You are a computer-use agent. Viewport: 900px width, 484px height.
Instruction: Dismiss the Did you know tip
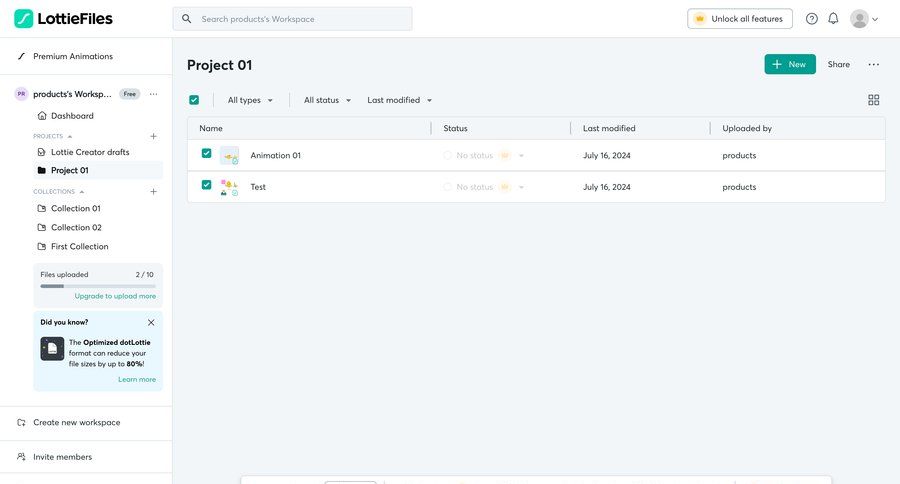pos(151,322)
